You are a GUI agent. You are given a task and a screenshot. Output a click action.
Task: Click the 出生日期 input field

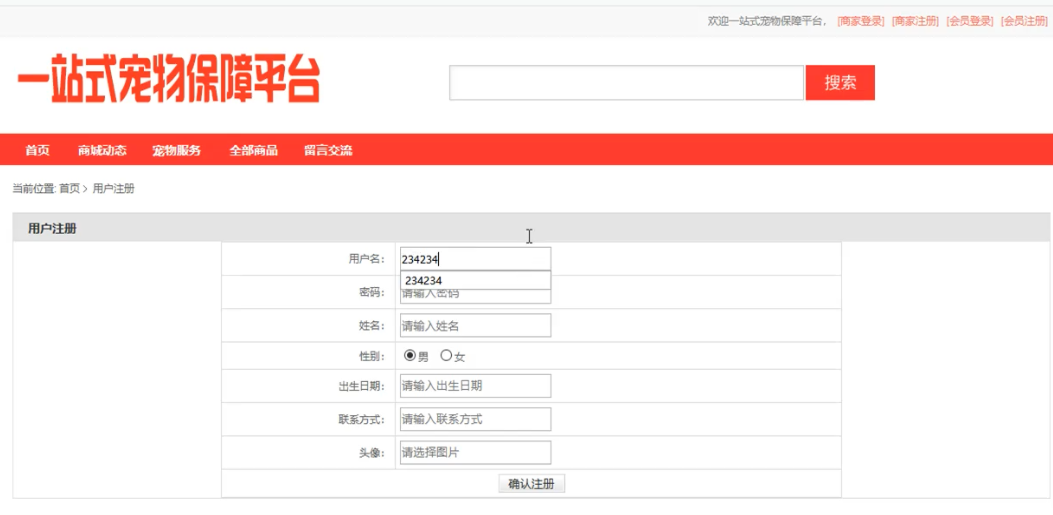point(475,386)
